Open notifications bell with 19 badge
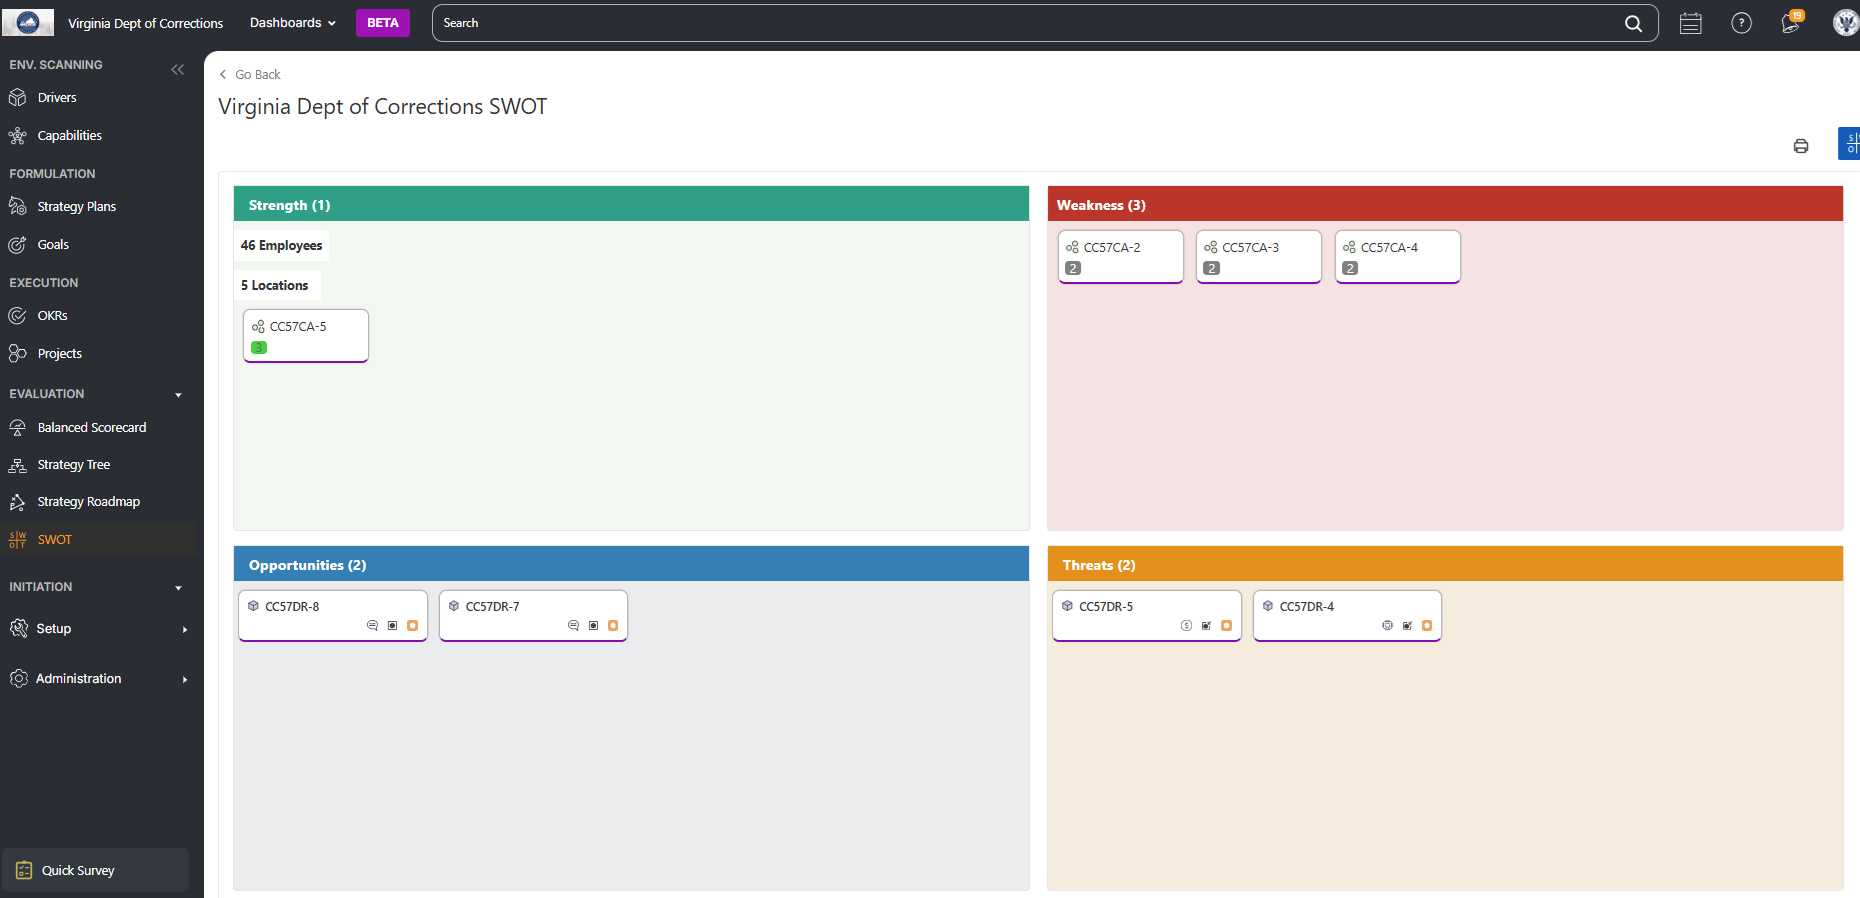1860x898 pixels. (1791, 22)
